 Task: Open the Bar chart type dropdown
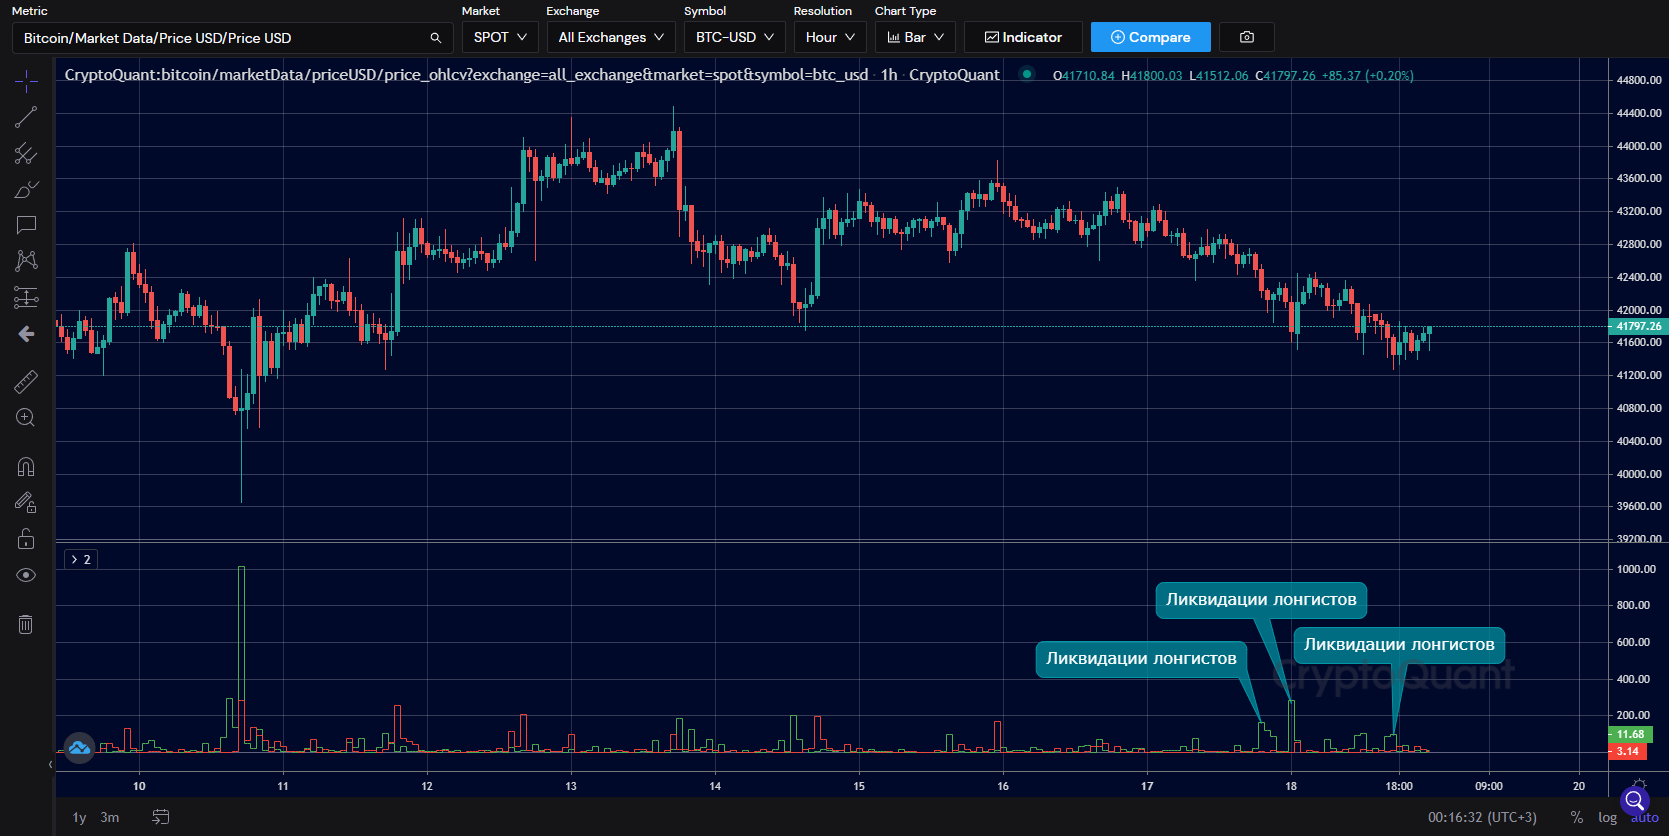pyautogui.click(x=915, y=37)
